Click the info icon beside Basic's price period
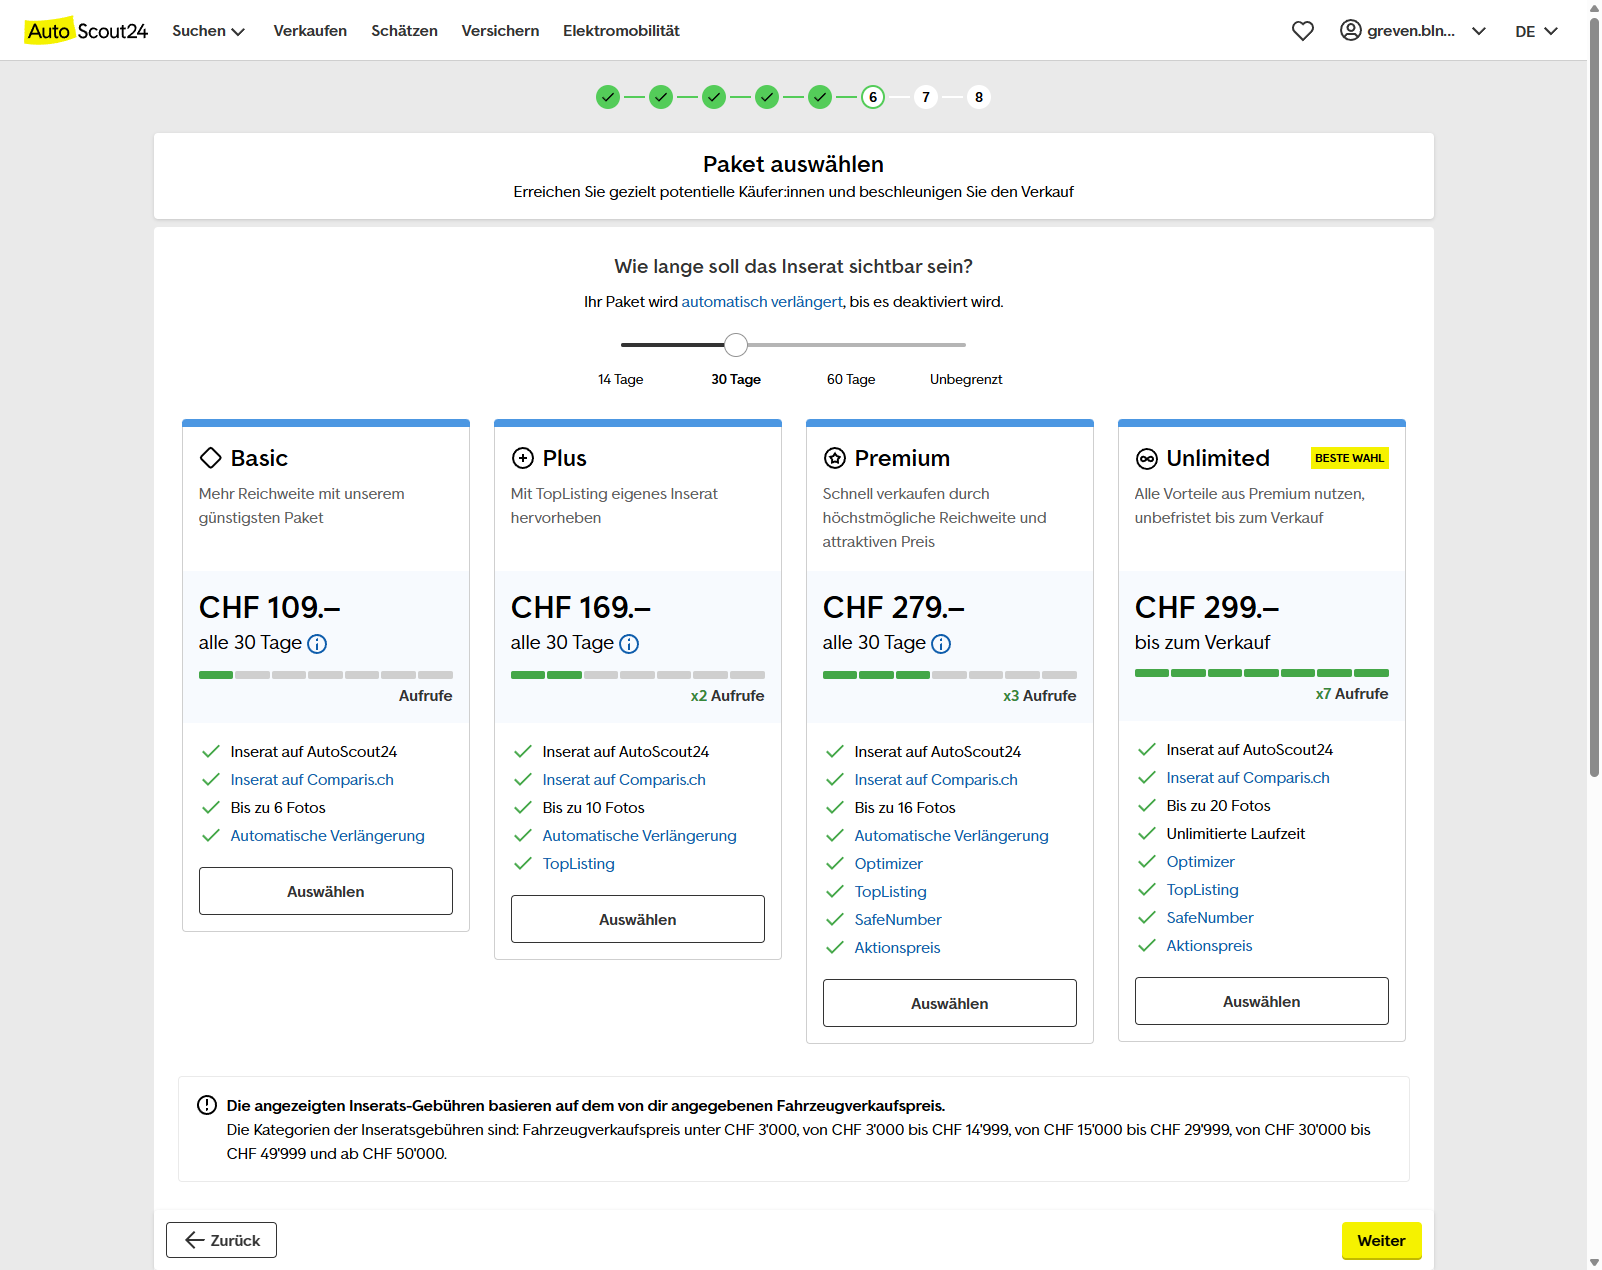 (317, 644)
